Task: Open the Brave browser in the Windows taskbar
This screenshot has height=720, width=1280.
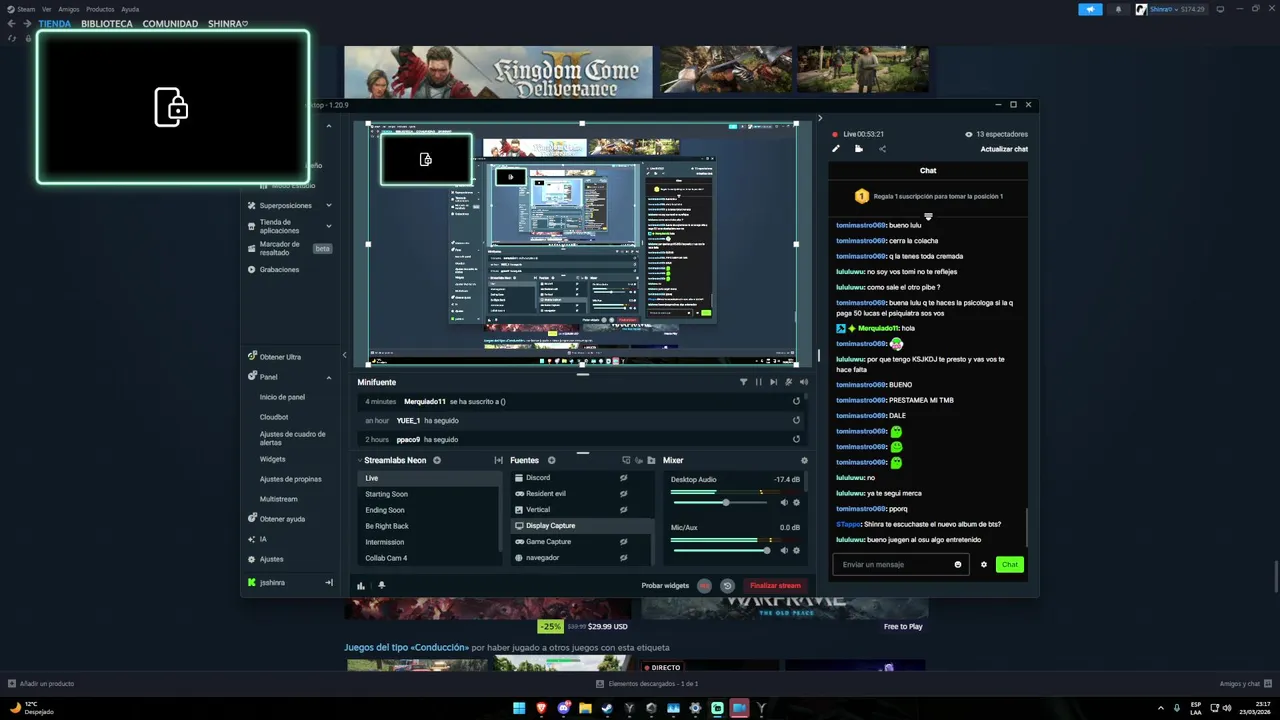Action: [x=541, y=708]
